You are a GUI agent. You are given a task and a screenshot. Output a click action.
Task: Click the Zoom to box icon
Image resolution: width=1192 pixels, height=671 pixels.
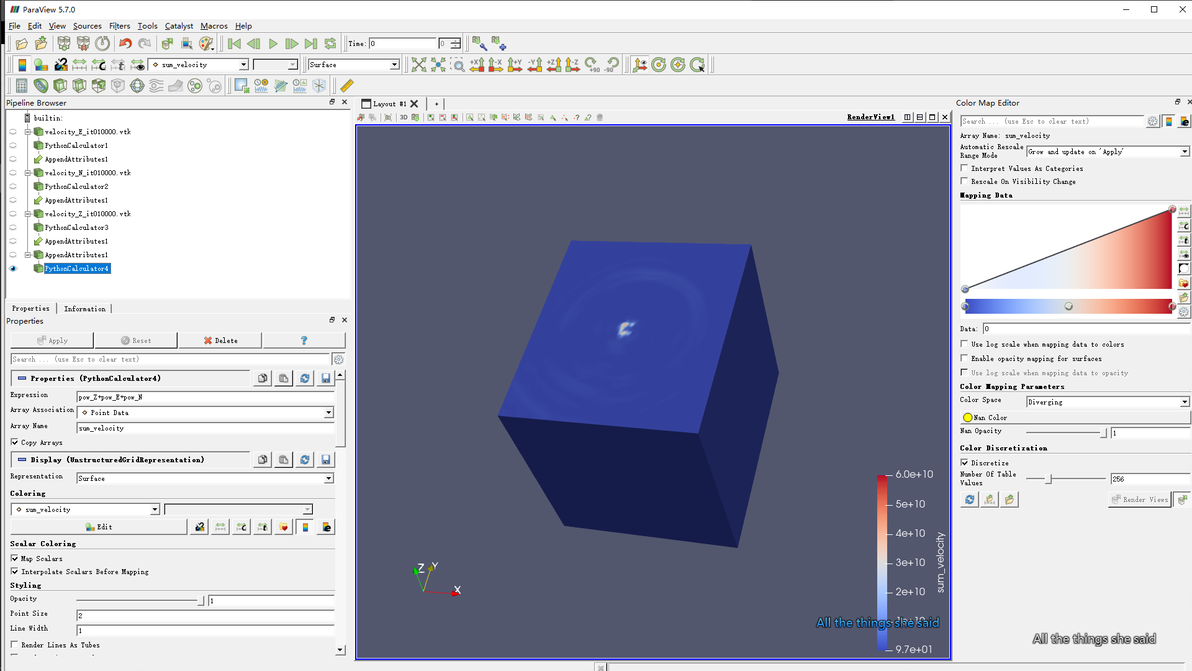458,65
